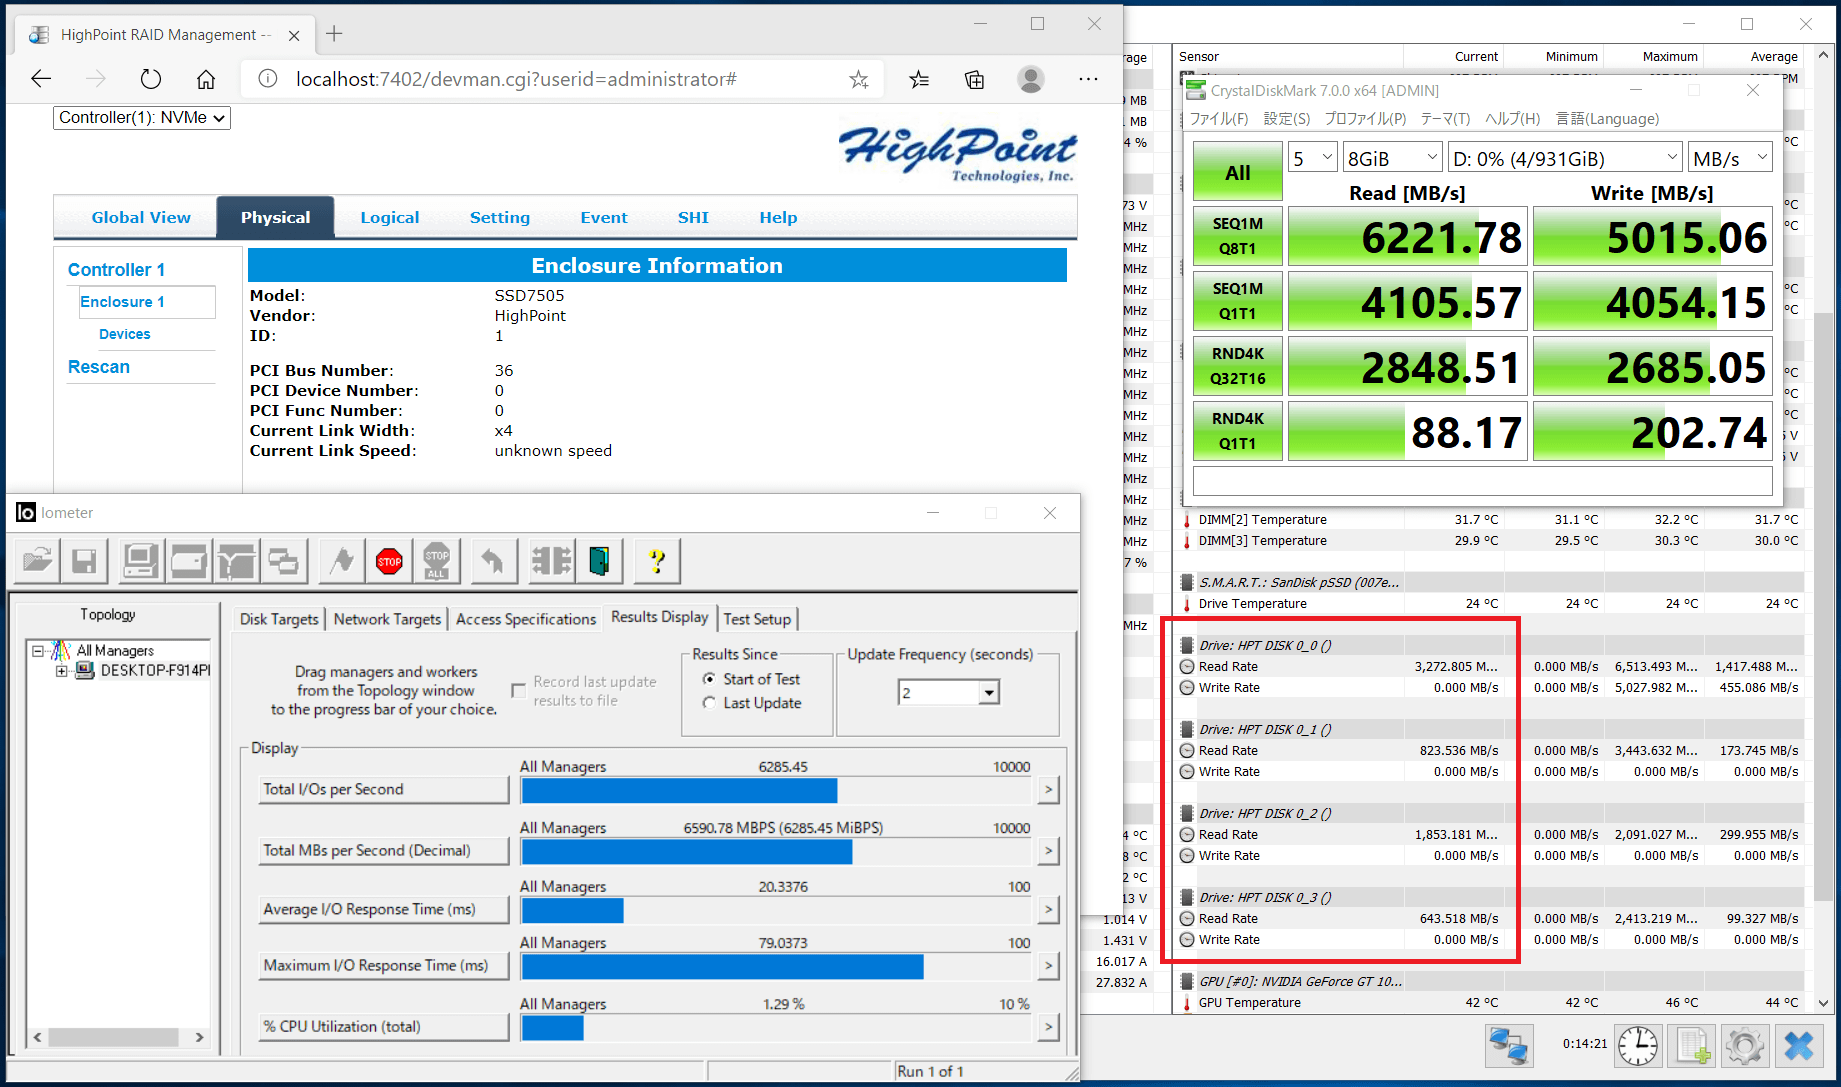The height and width of the screenshot is (1087, 1841).
Task: Open HWiNFO remote network monitors icon
Action: (1509, 1046)
